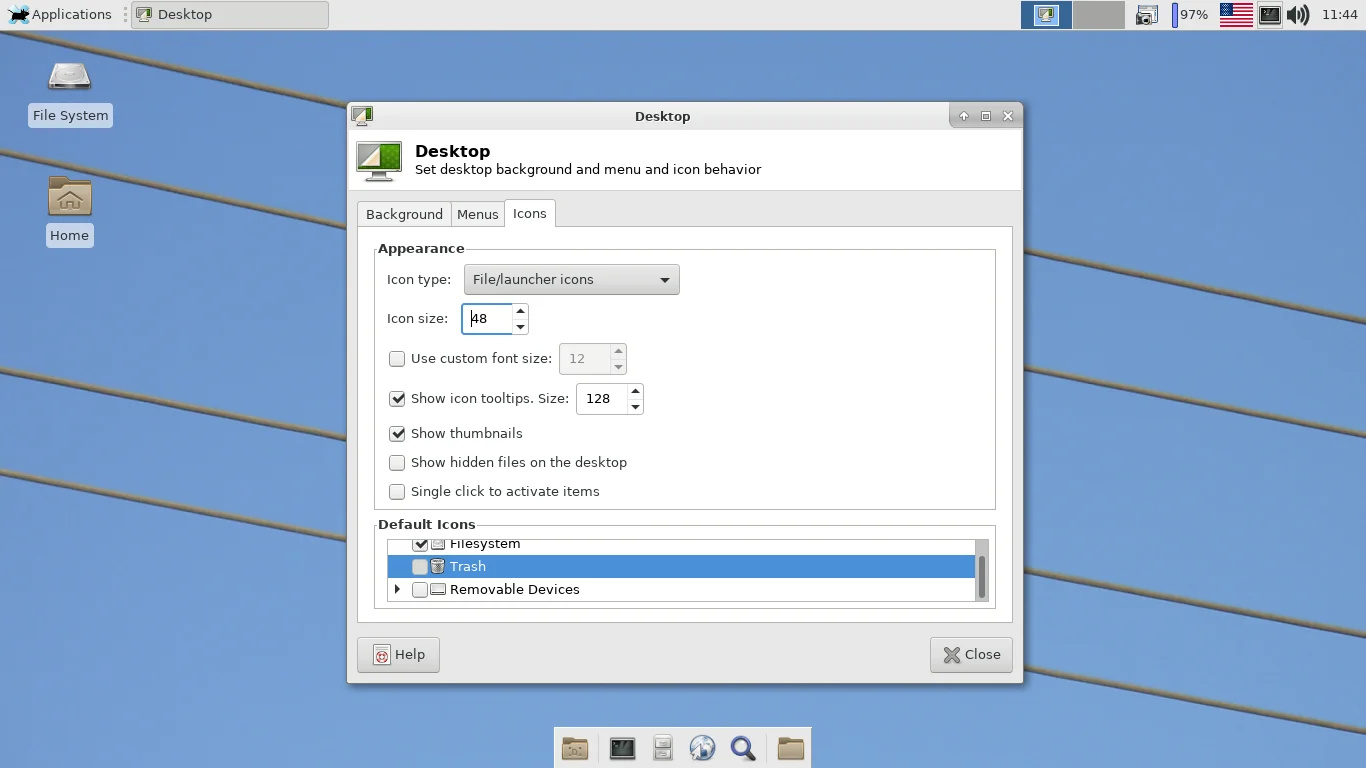Select the Icons tab
Screen dimensions: 1366x768
[529, 214]
